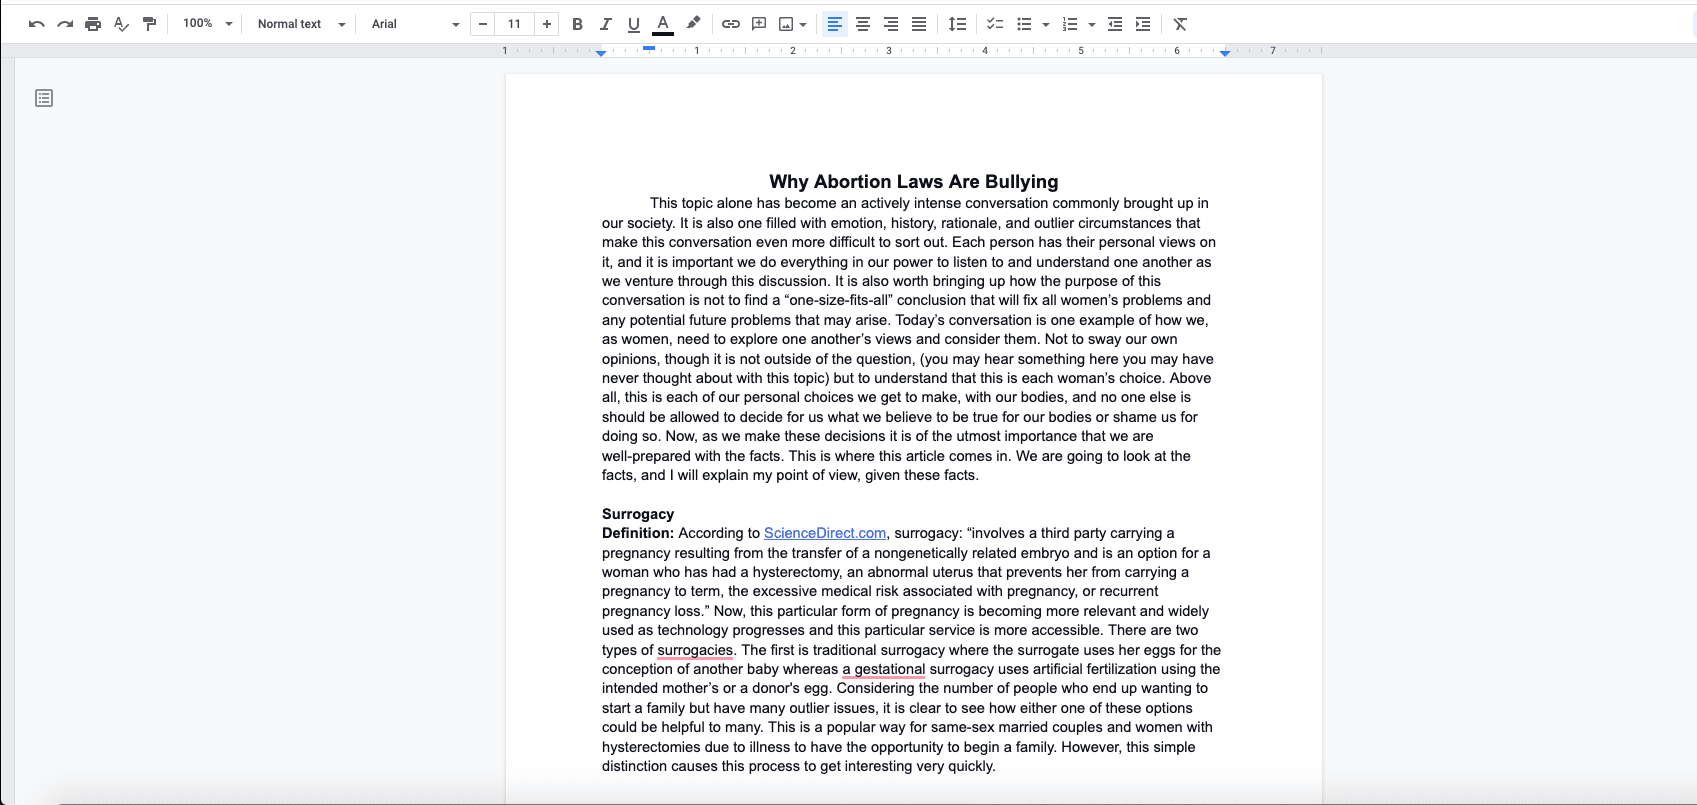This screenshot has width=1697, height=805.
Task: Click the bold 'Definition:' label
Action: click(x=638, y=533)
